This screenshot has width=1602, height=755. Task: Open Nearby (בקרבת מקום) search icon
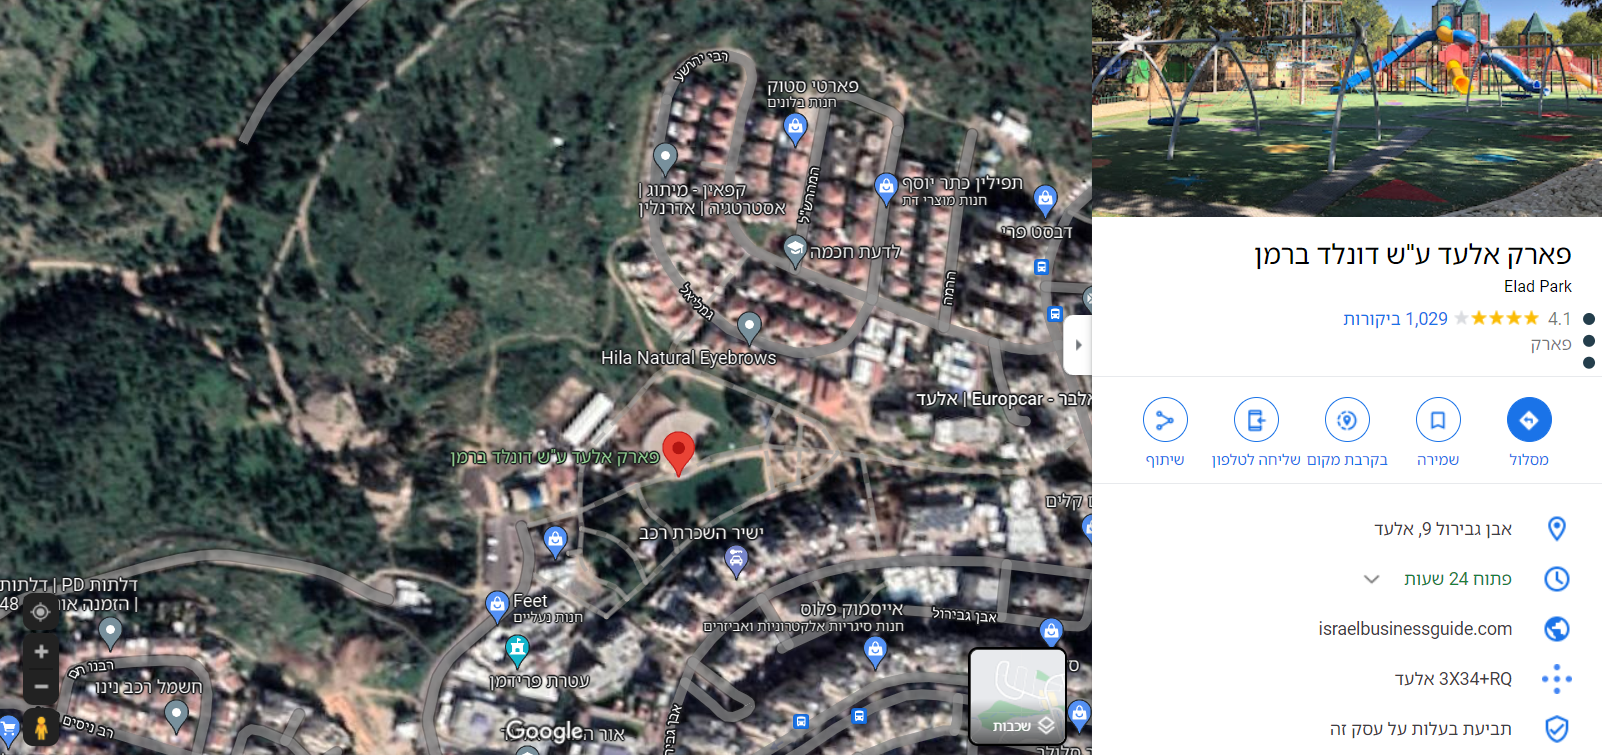1347,420
